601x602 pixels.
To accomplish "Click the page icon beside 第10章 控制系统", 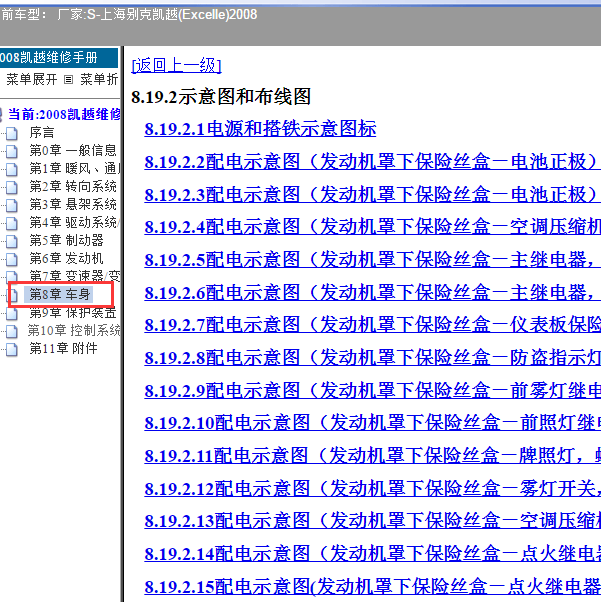I will coord(12,331).
